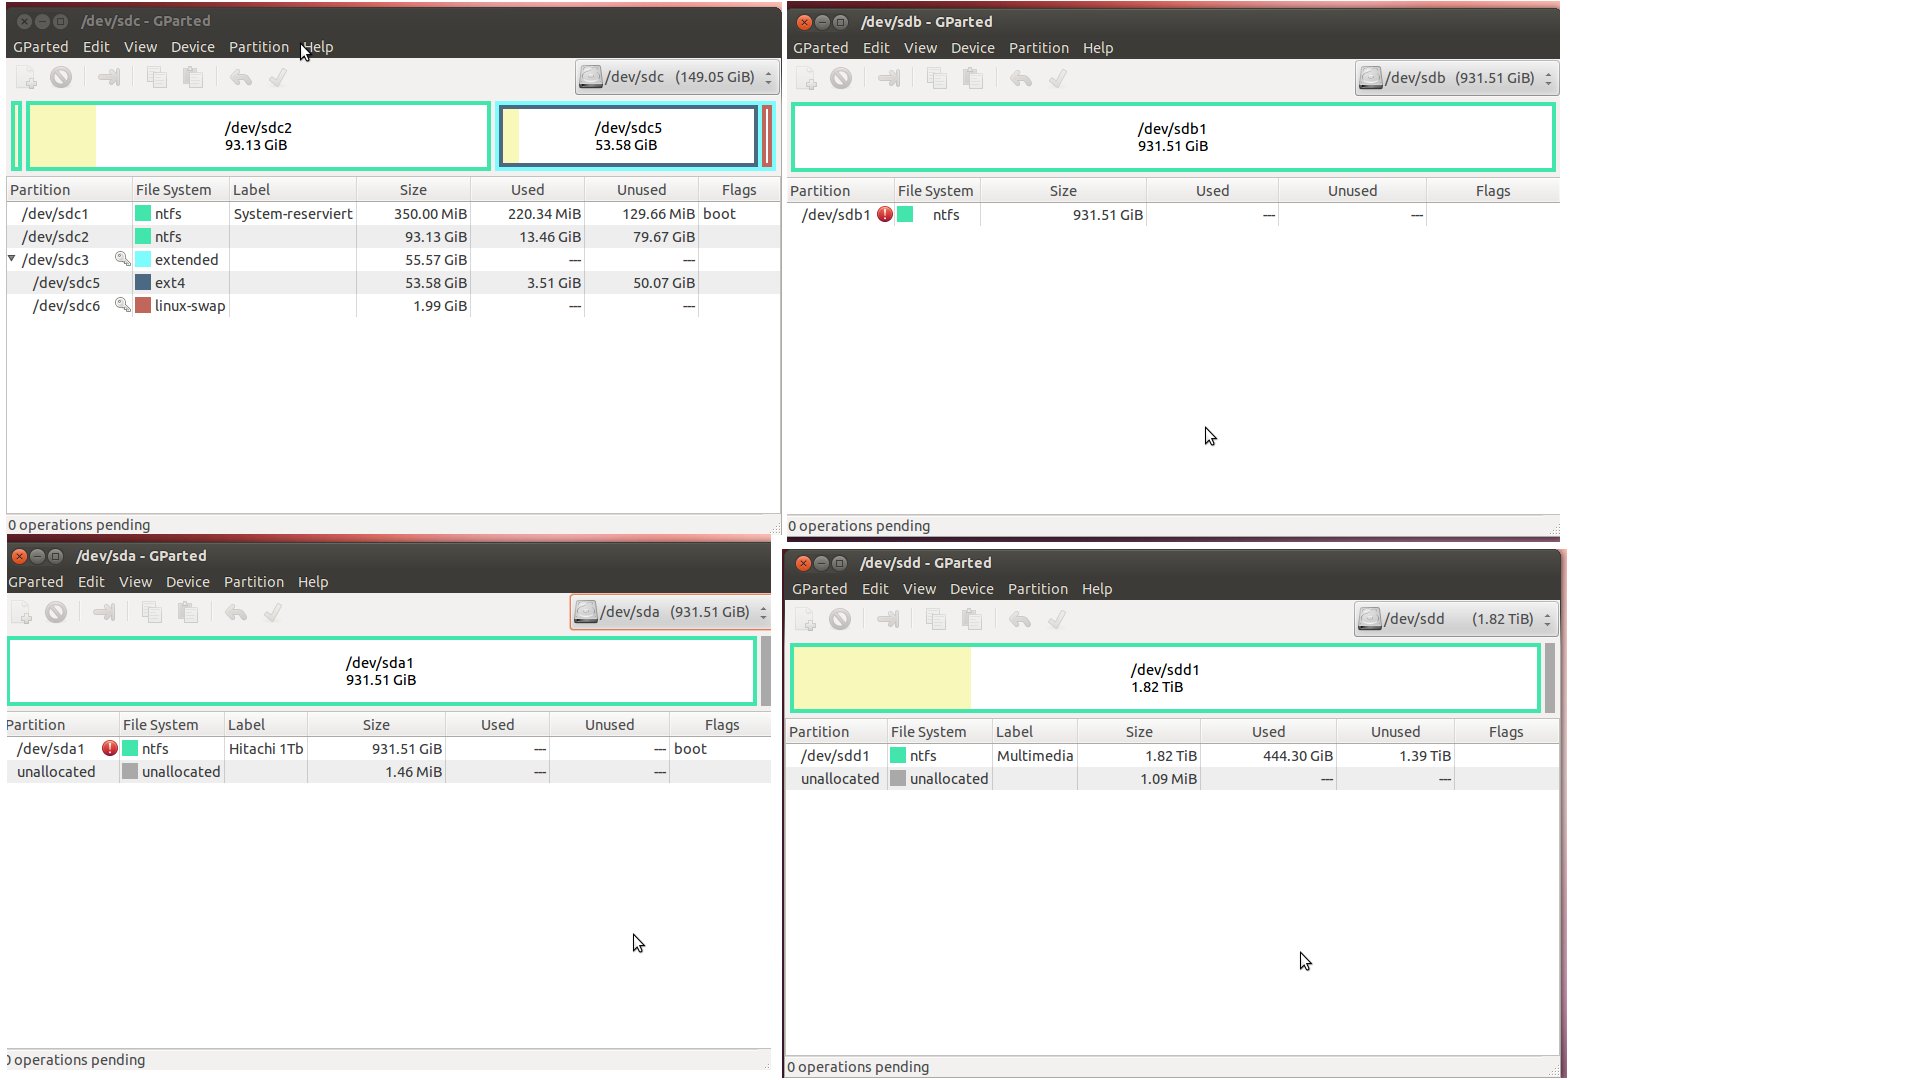Open the Partition menu in the /dev/sdc window
1920x1080 pixels.
point(258,47)
